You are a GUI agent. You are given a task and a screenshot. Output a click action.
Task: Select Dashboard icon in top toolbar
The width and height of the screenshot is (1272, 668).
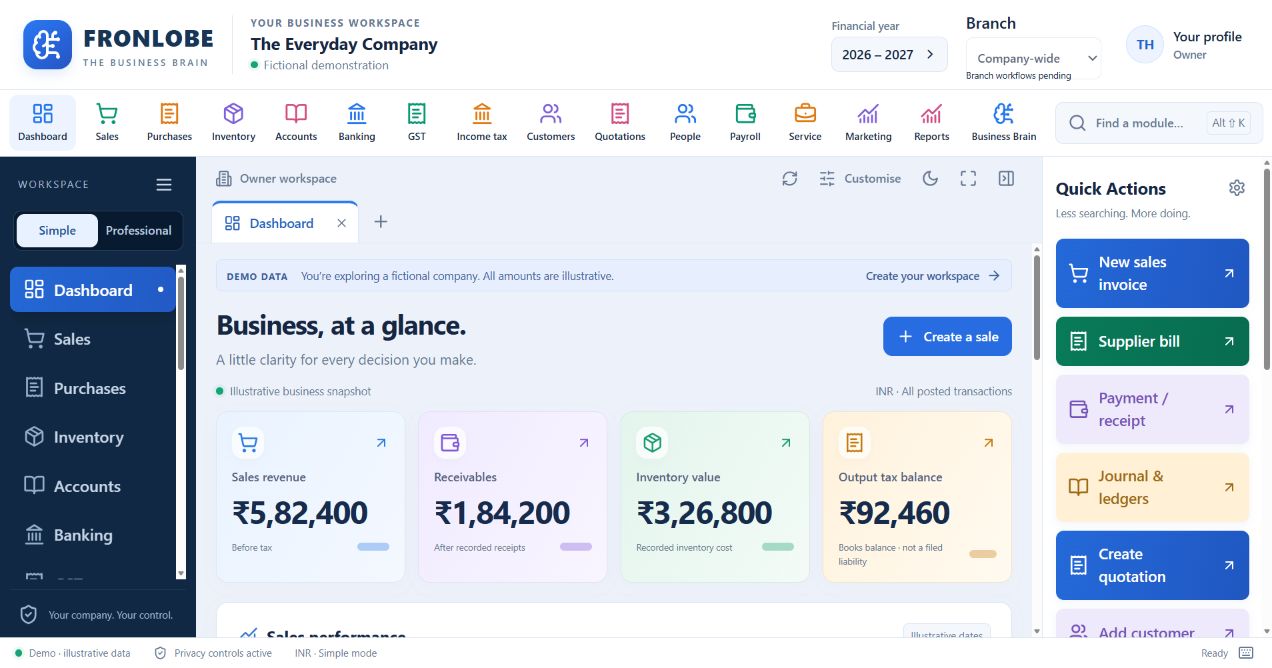pyautogui.click(x=43, y=123)
